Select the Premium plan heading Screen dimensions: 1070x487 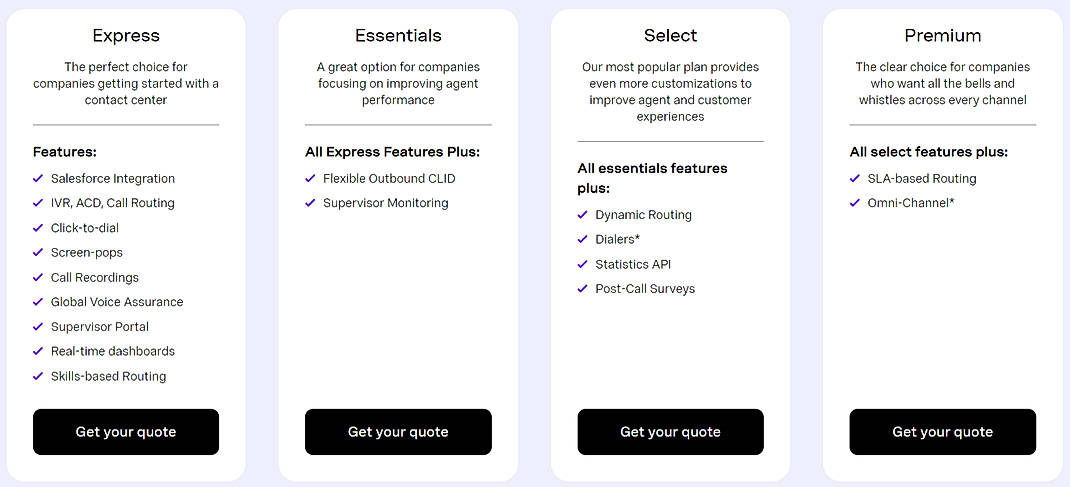click(942, 36)
